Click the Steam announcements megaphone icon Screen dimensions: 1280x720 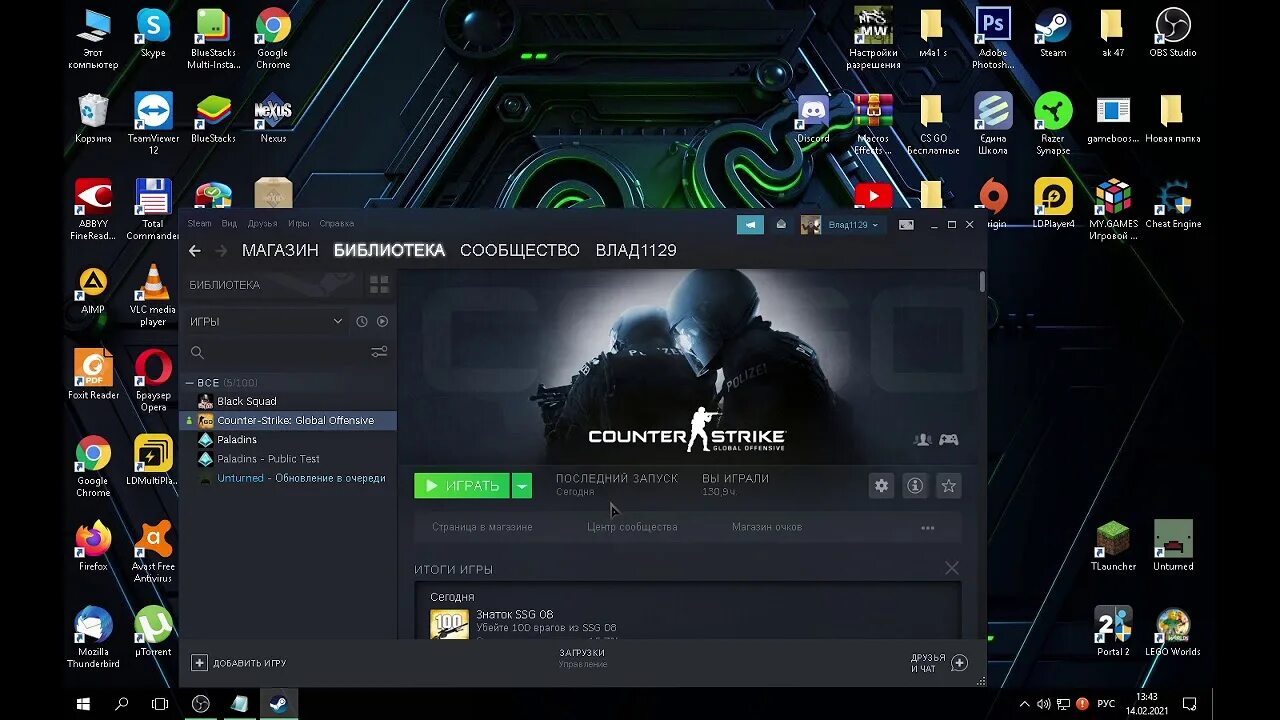[750, 225]
